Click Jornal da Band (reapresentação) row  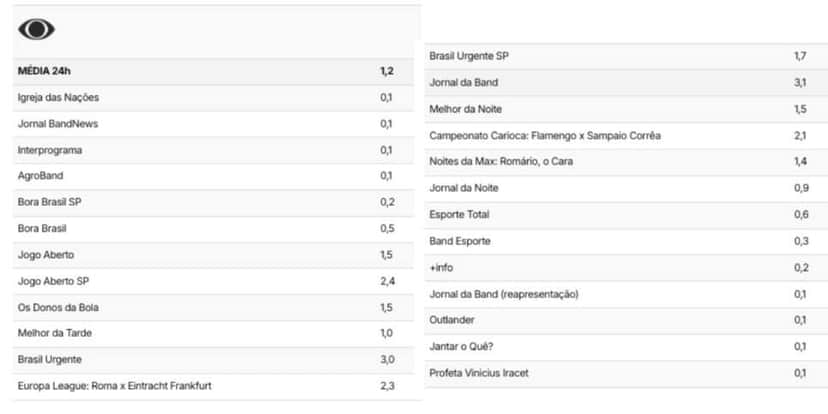pos(626,294)
